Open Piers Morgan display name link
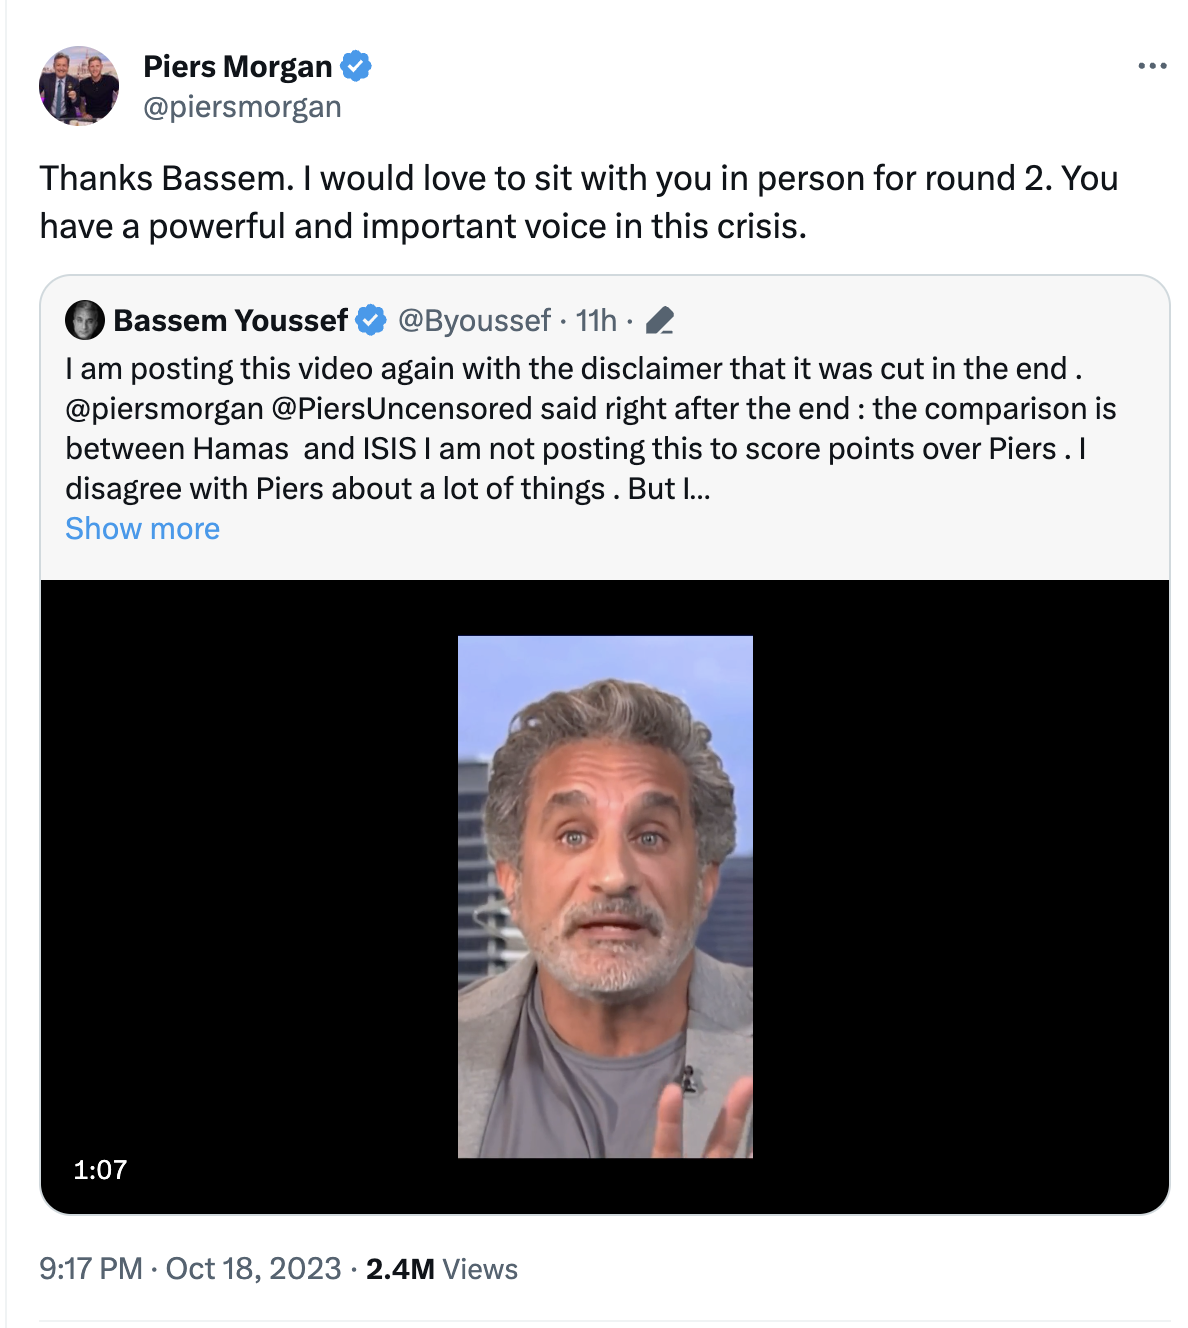The width and height of the screenshot is (1188, 1328). tap(237, 66)
